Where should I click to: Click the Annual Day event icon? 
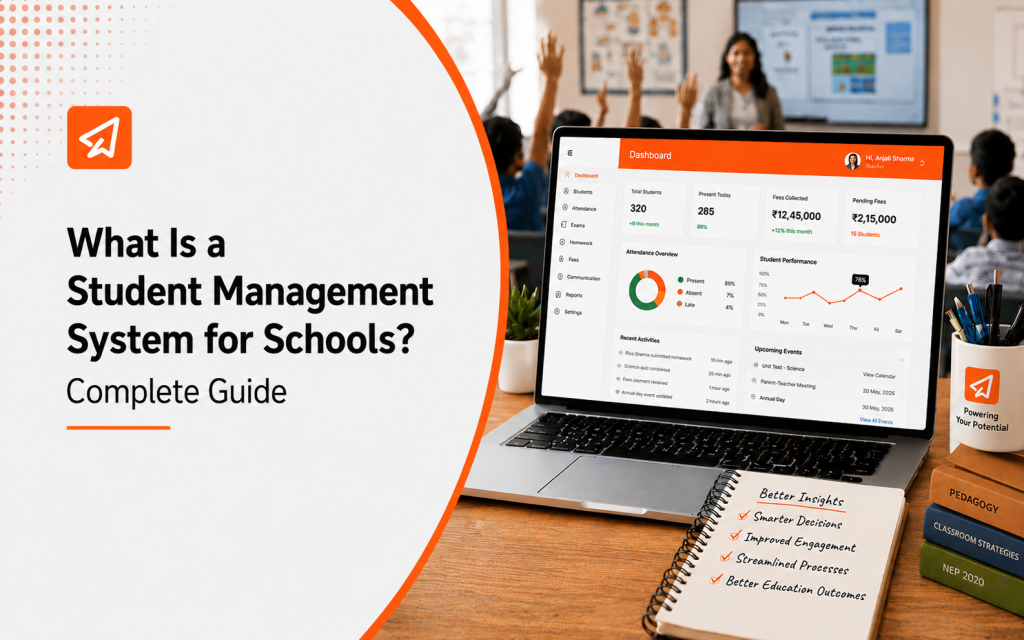[x=753, y=396]
